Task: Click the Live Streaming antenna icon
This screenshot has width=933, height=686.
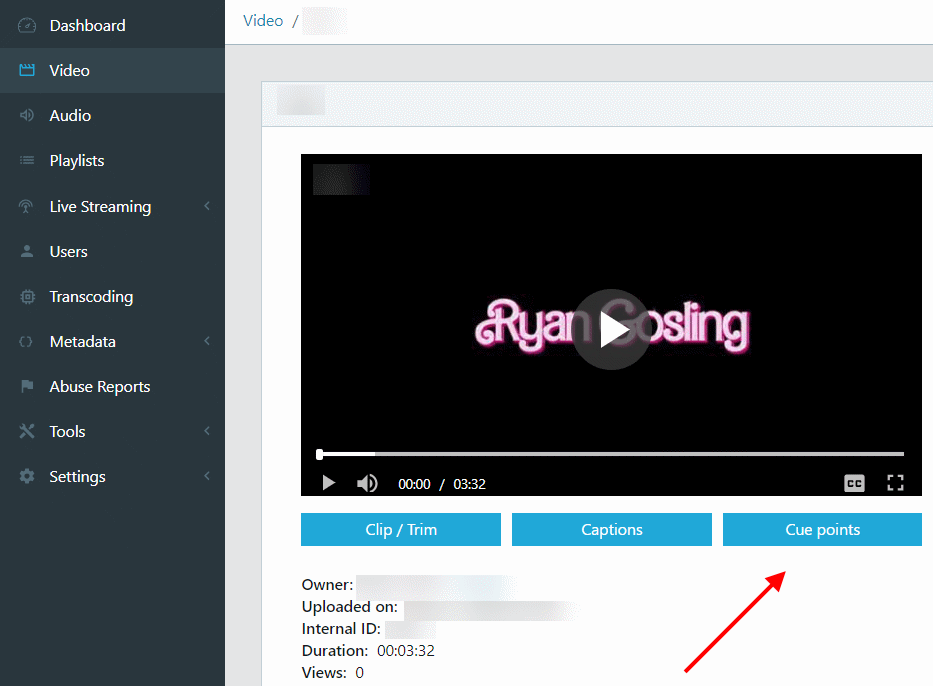Action: coord(26,206)
